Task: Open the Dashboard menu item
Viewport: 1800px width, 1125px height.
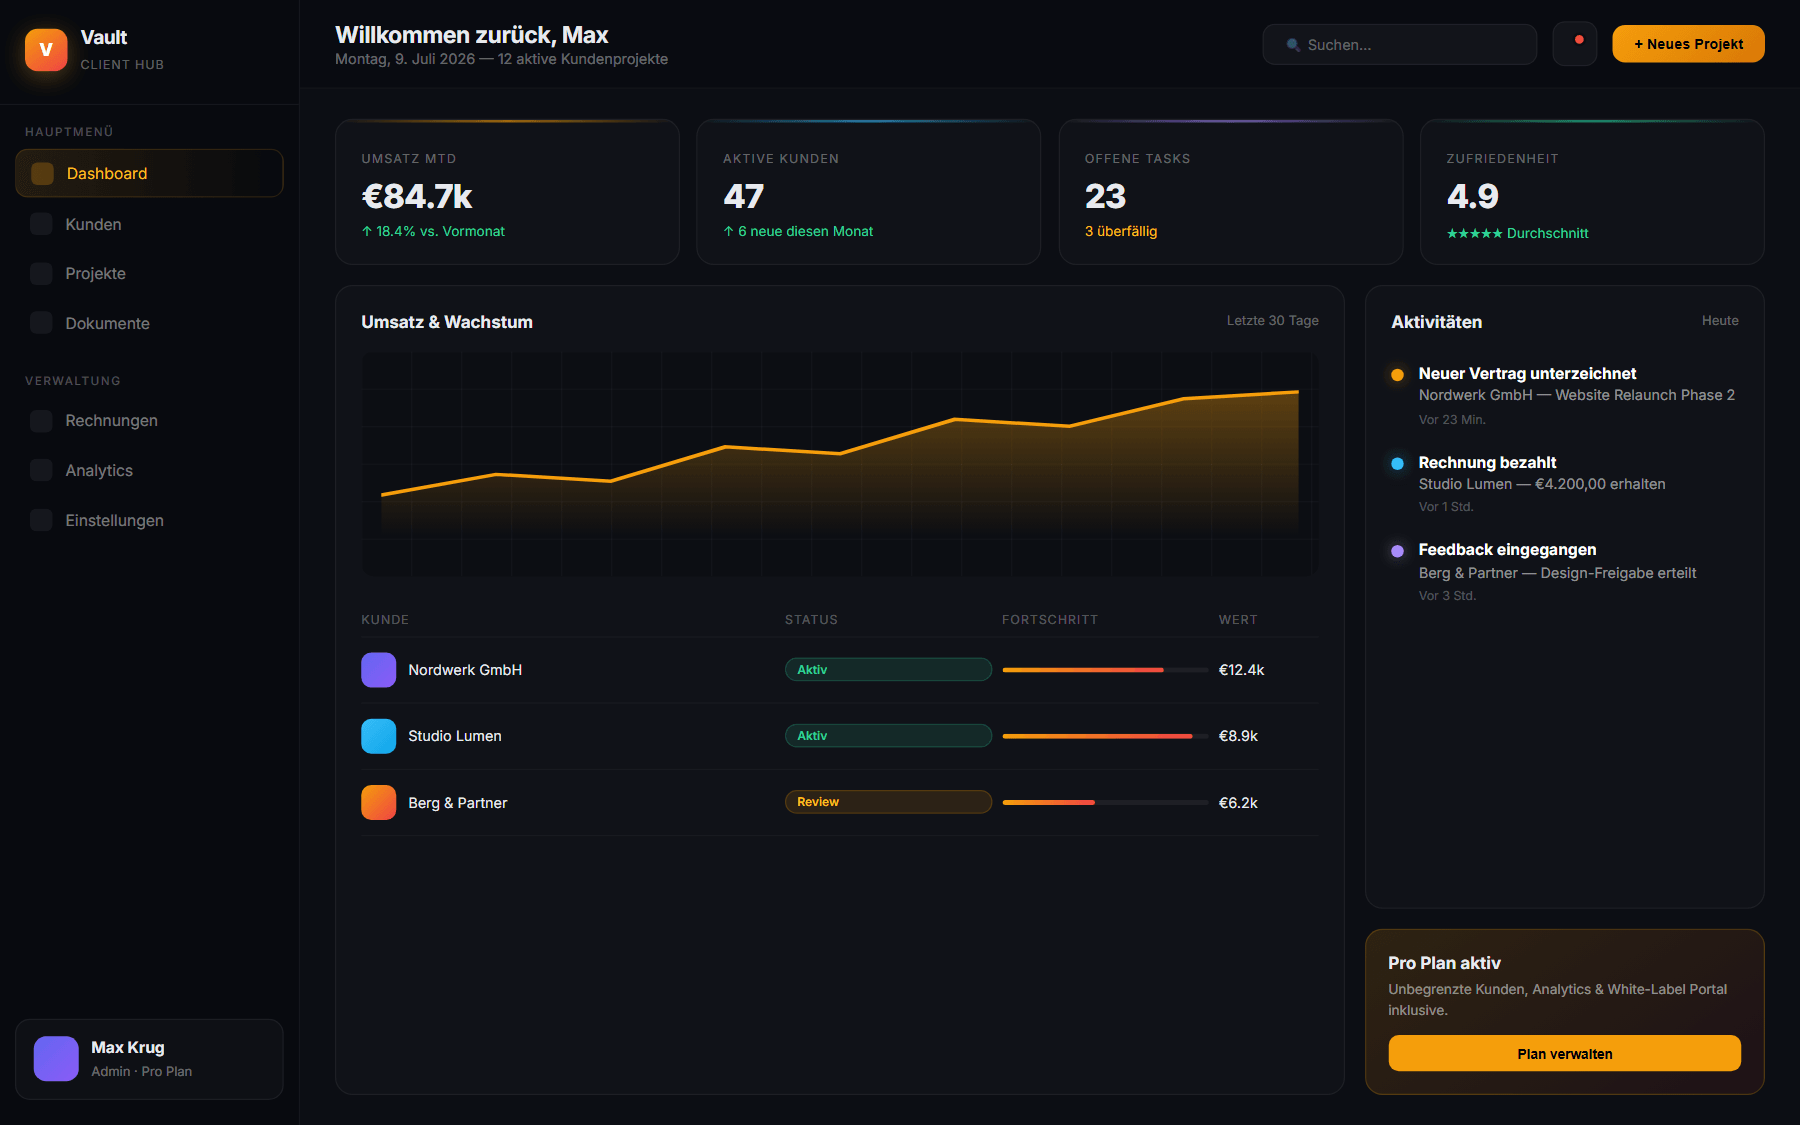Action: [149, 173]
